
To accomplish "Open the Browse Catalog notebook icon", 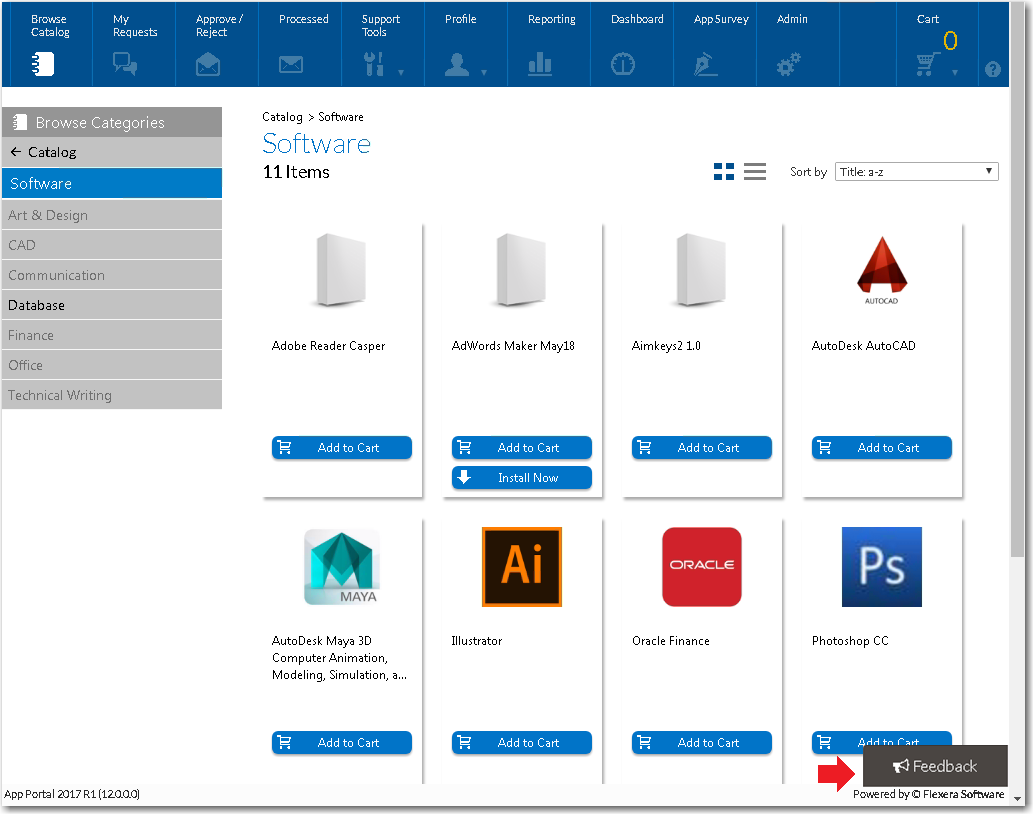I will tap(43, 65).
